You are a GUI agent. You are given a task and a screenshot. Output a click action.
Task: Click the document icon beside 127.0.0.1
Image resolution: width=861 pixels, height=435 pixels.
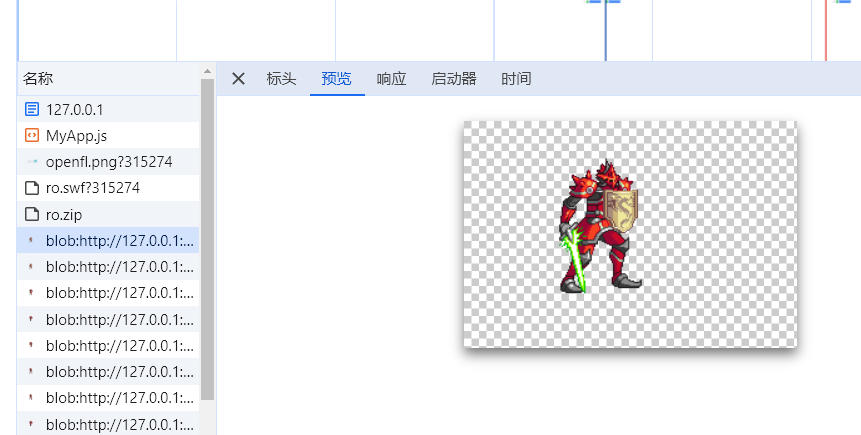[32, 109]
